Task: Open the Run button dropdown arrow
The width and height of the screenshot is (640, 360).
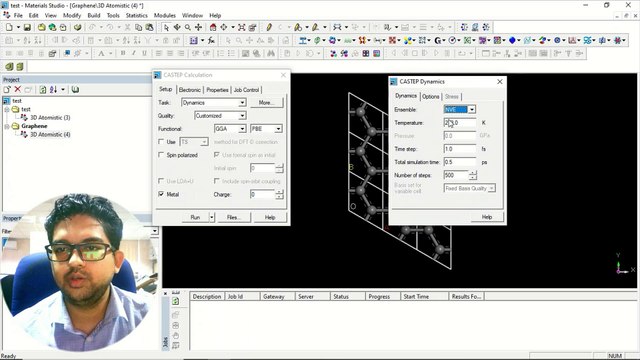Action: pos(212,217)
